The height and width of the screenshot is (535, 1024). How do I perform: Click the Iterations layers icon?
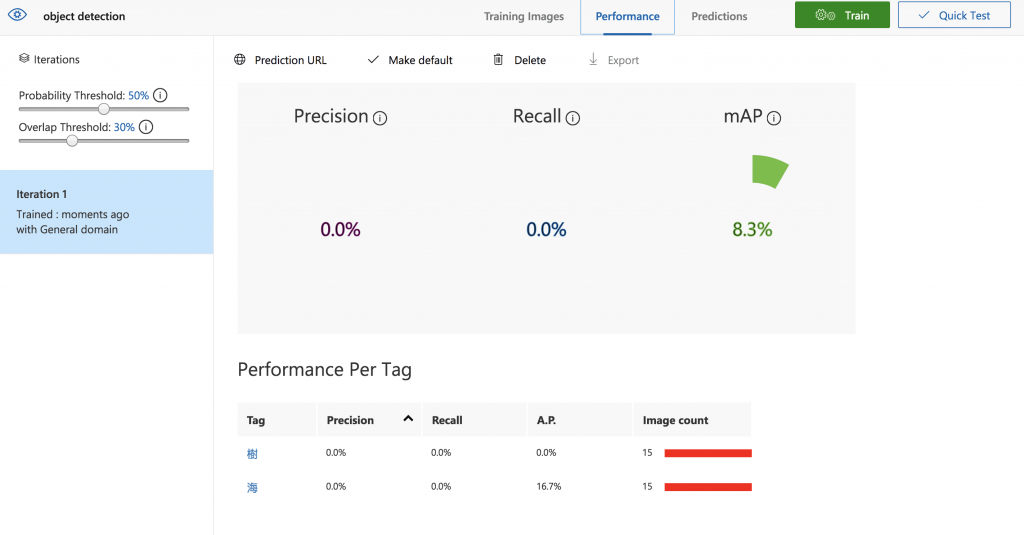[x=24, y=59]
